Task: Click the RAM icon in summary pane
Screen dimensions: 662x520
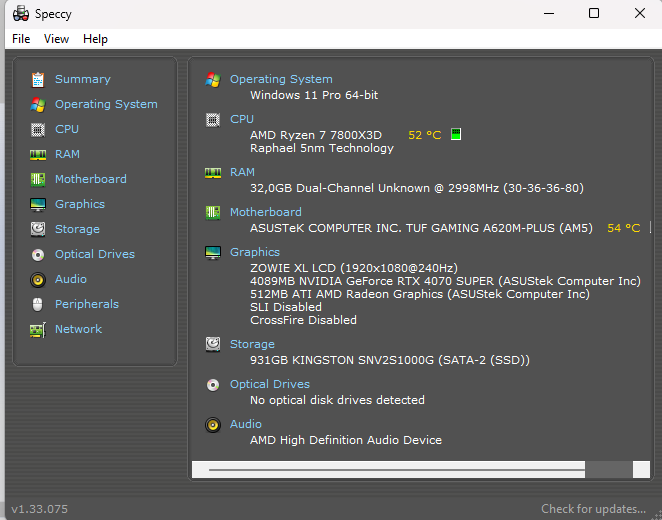Action: (213, 173)
